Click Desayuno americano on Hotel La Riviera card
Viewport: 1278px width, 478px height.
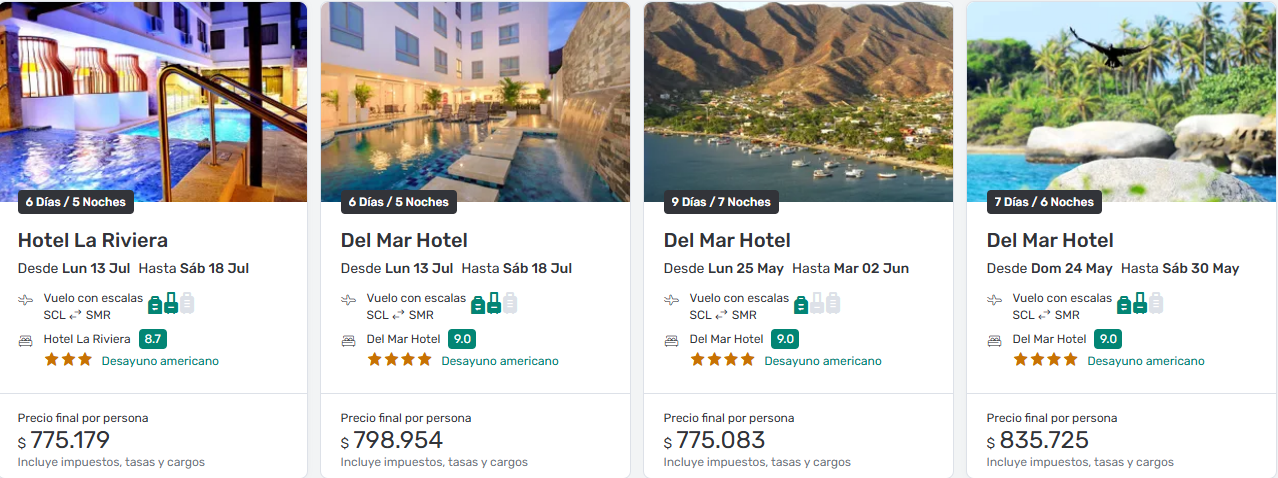coord(160,361)
